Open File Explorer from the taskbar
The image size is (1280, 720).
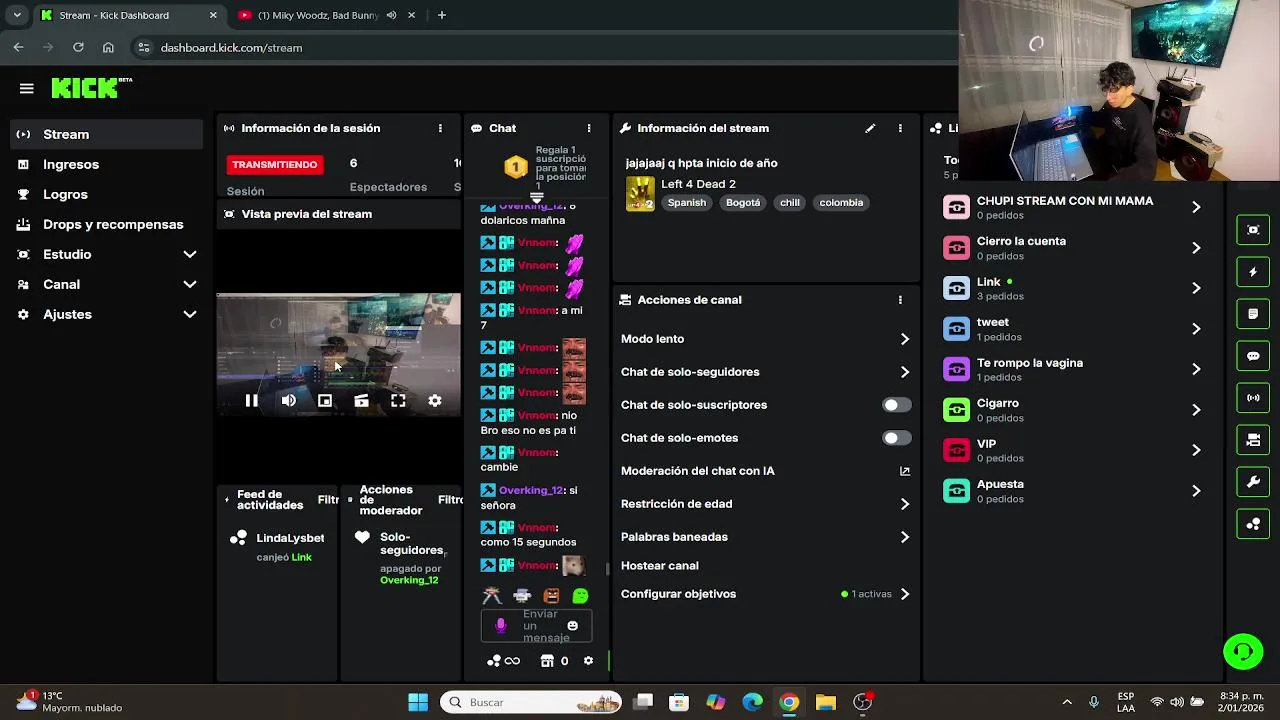tap(825, 702)
